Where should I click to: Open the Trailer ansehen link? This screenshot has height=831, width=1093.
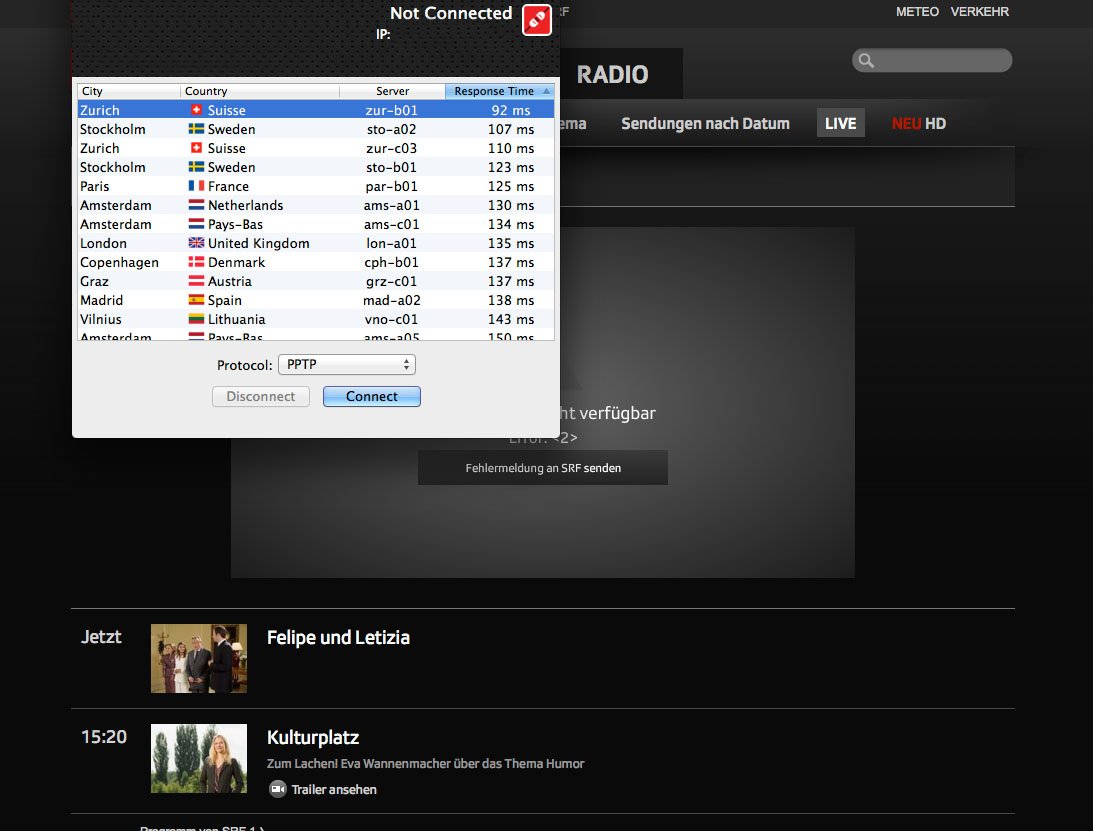point(334,789)
